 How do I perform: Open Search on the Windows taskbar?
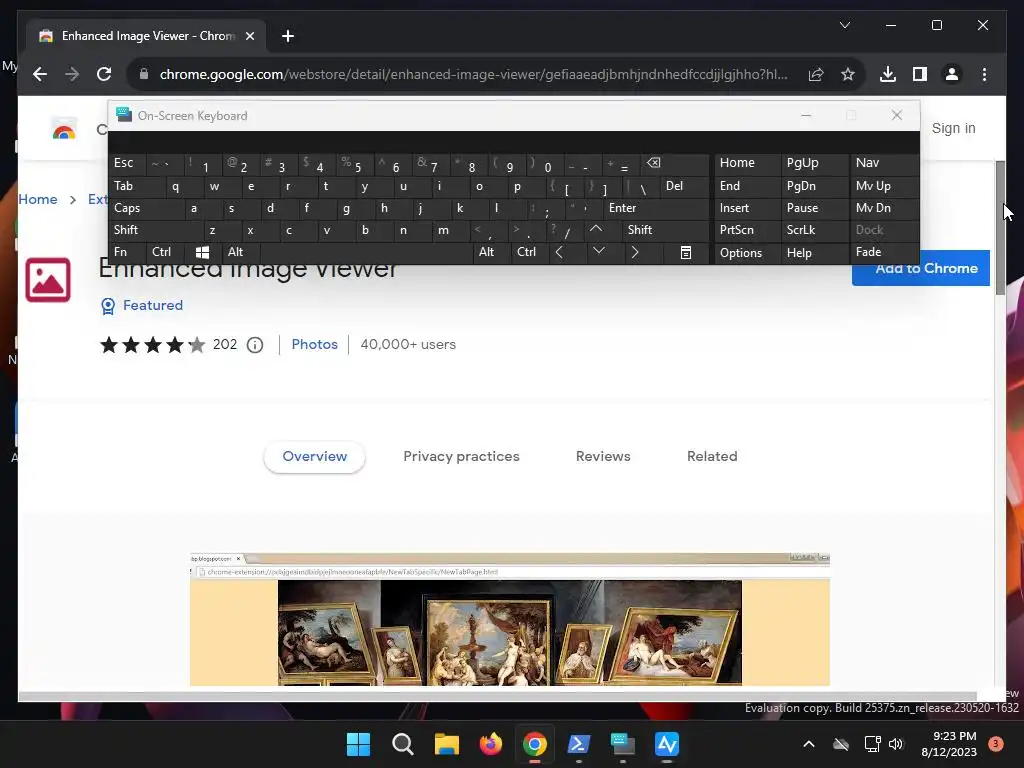pos(402,744)
